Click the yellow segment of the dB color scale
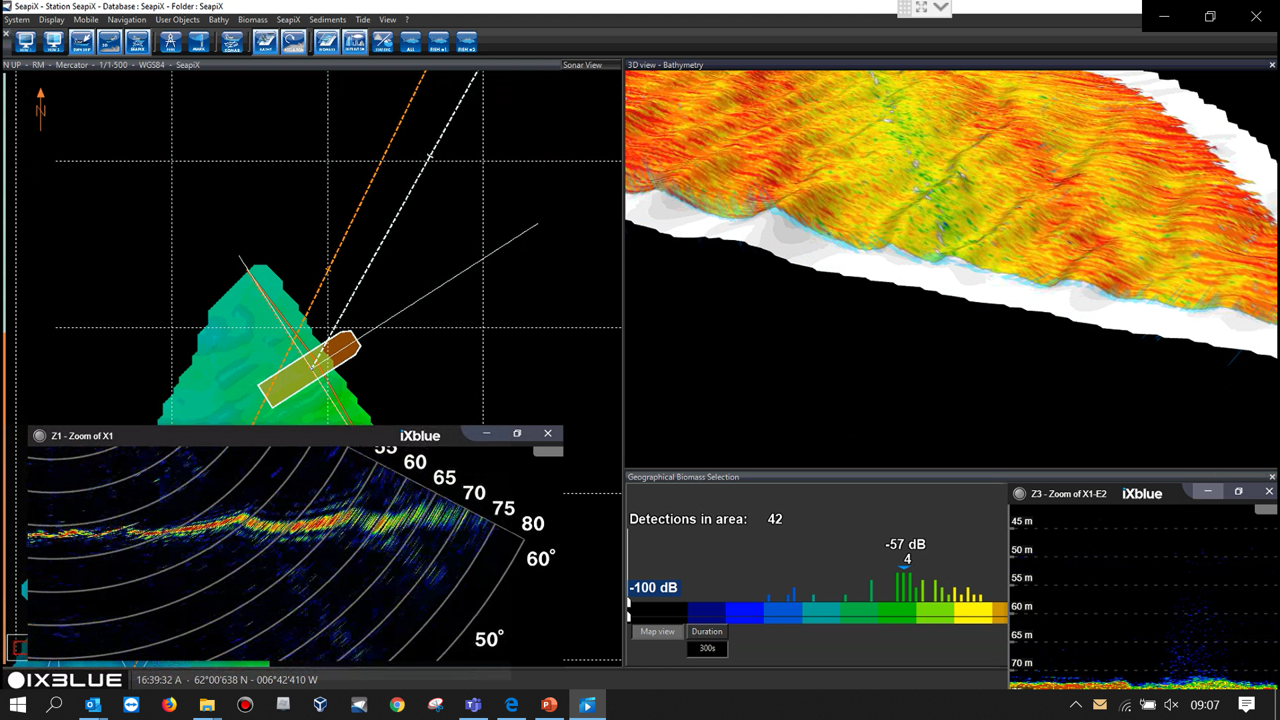 tap(973, 613)
